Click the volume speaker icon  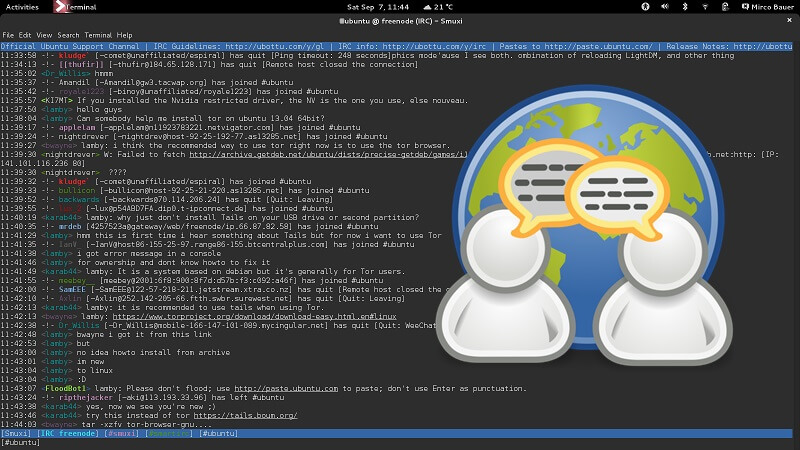(x=665, y=7)
